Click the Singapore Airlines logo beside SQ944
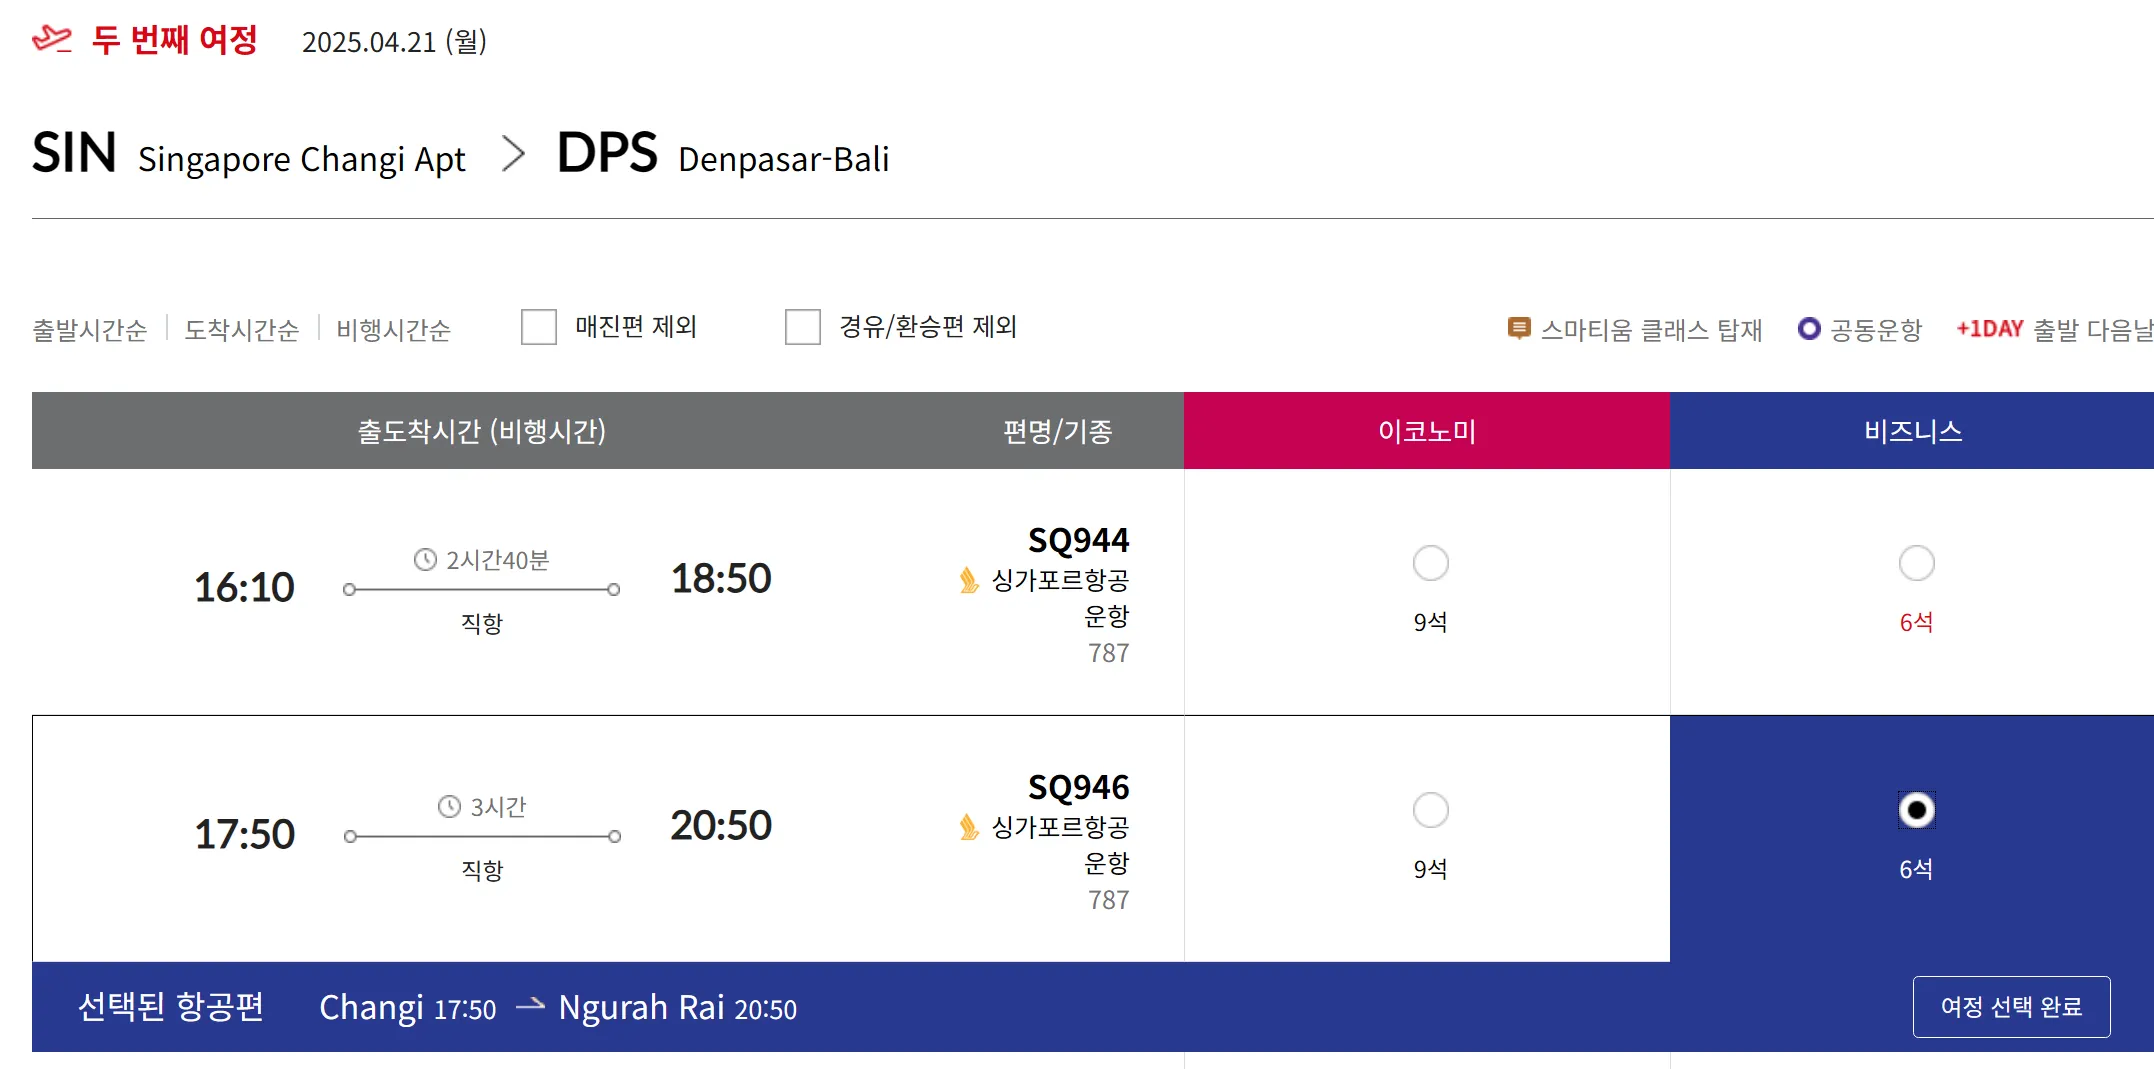2154x1069 pixels. pos(968,580)
